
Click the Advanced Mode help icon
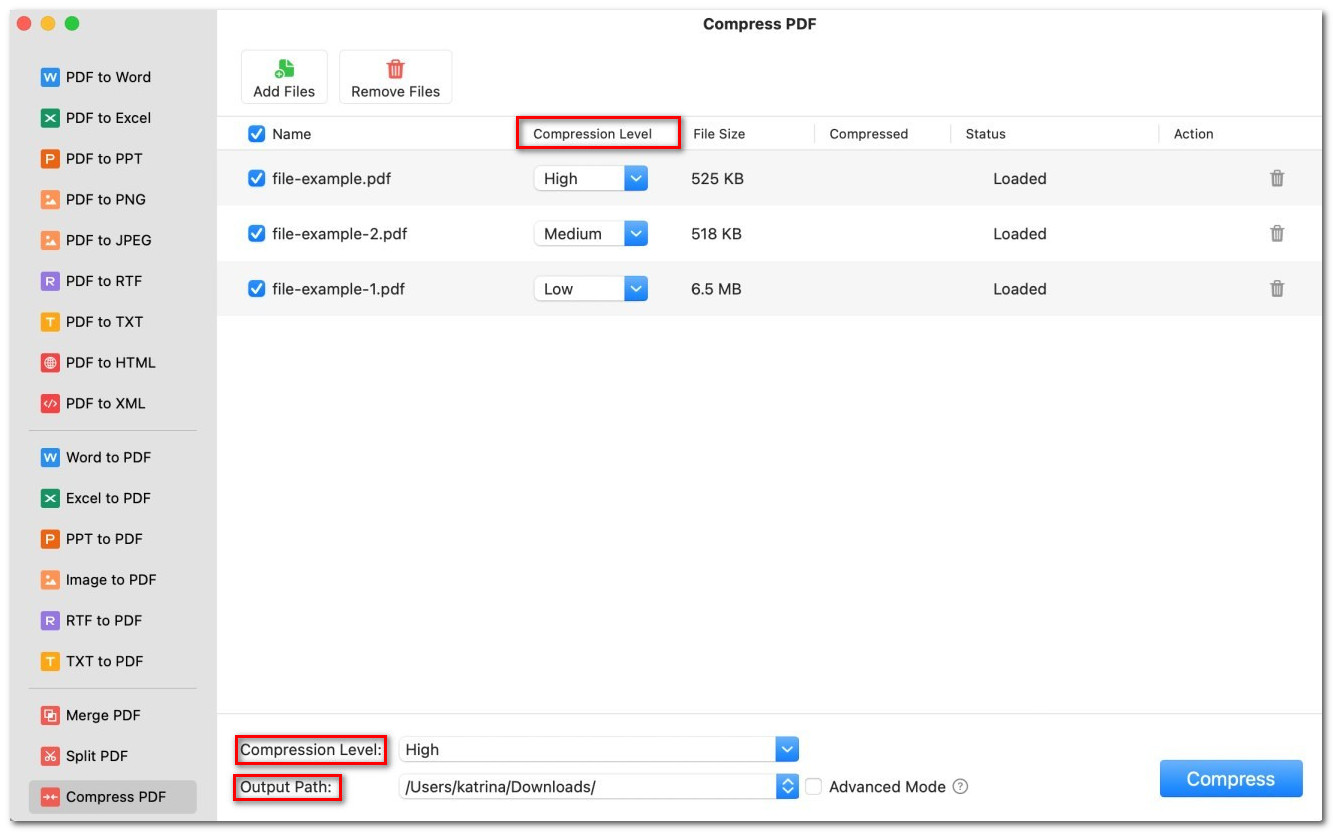pyautogui.click(x=960, y=787)
